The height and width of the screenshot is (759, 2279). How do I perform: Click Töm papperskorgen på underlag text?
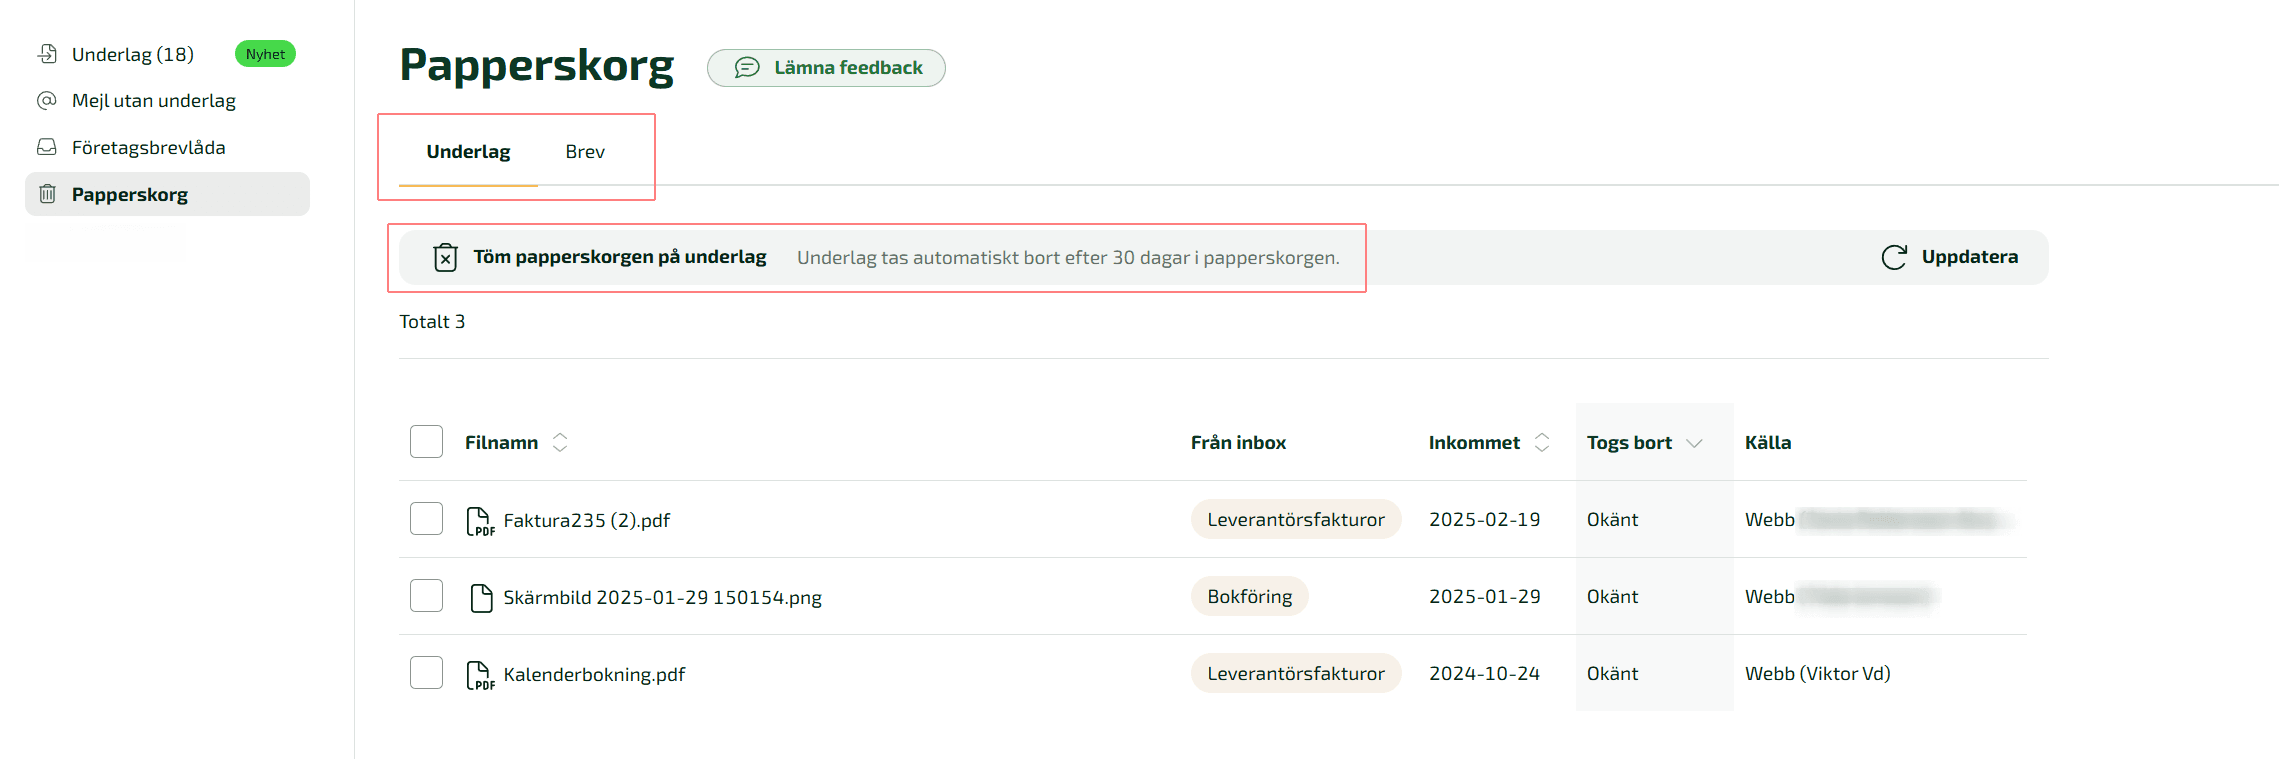point(620,257)
